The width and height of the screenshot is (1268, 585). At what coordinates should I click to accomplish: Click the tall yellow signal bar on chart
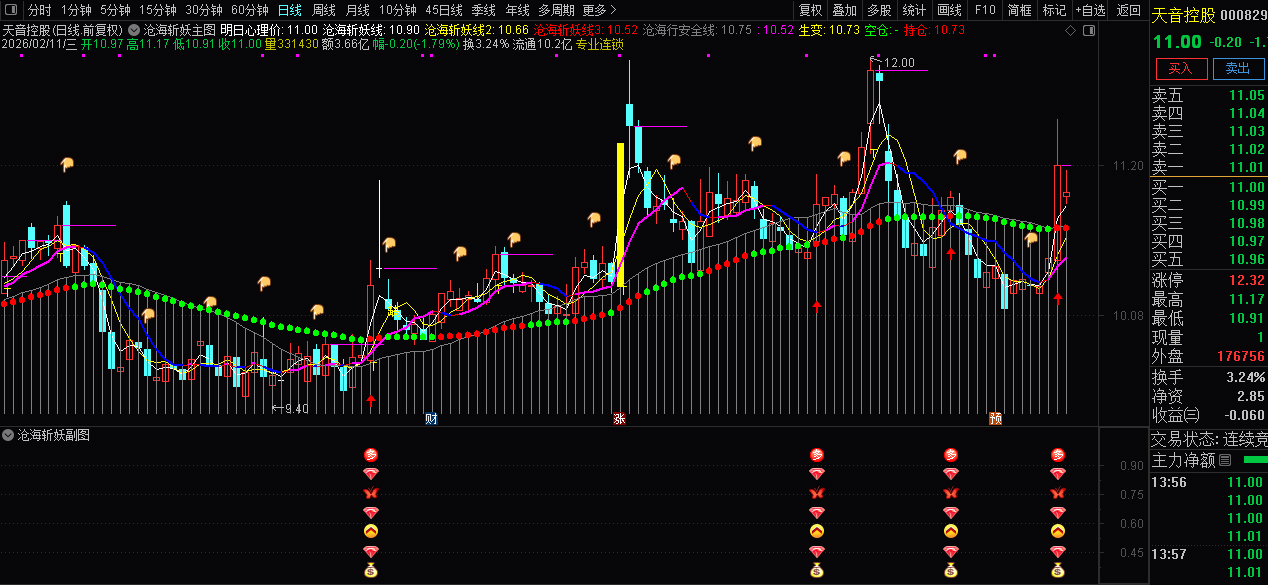point(620,215)
